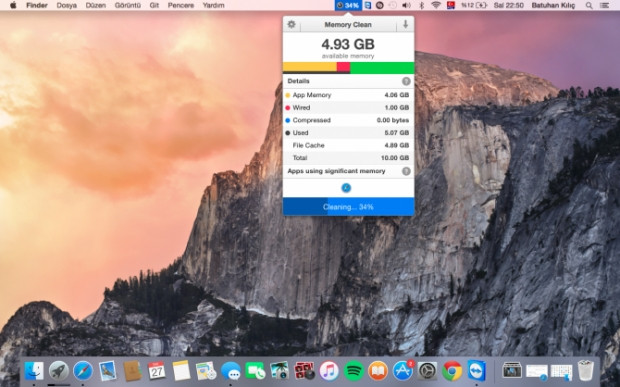
Task: Click the Safari app icon in Memory Clean
Action: click(x=346, y=188)
